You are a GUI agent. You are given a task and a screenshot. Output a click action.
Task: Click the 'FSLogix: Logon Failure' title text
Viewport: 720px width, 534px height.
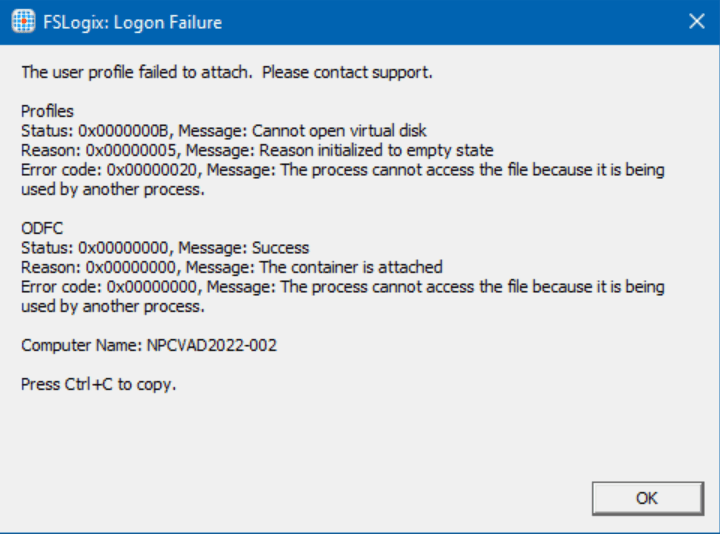click(x=144, y=22)
